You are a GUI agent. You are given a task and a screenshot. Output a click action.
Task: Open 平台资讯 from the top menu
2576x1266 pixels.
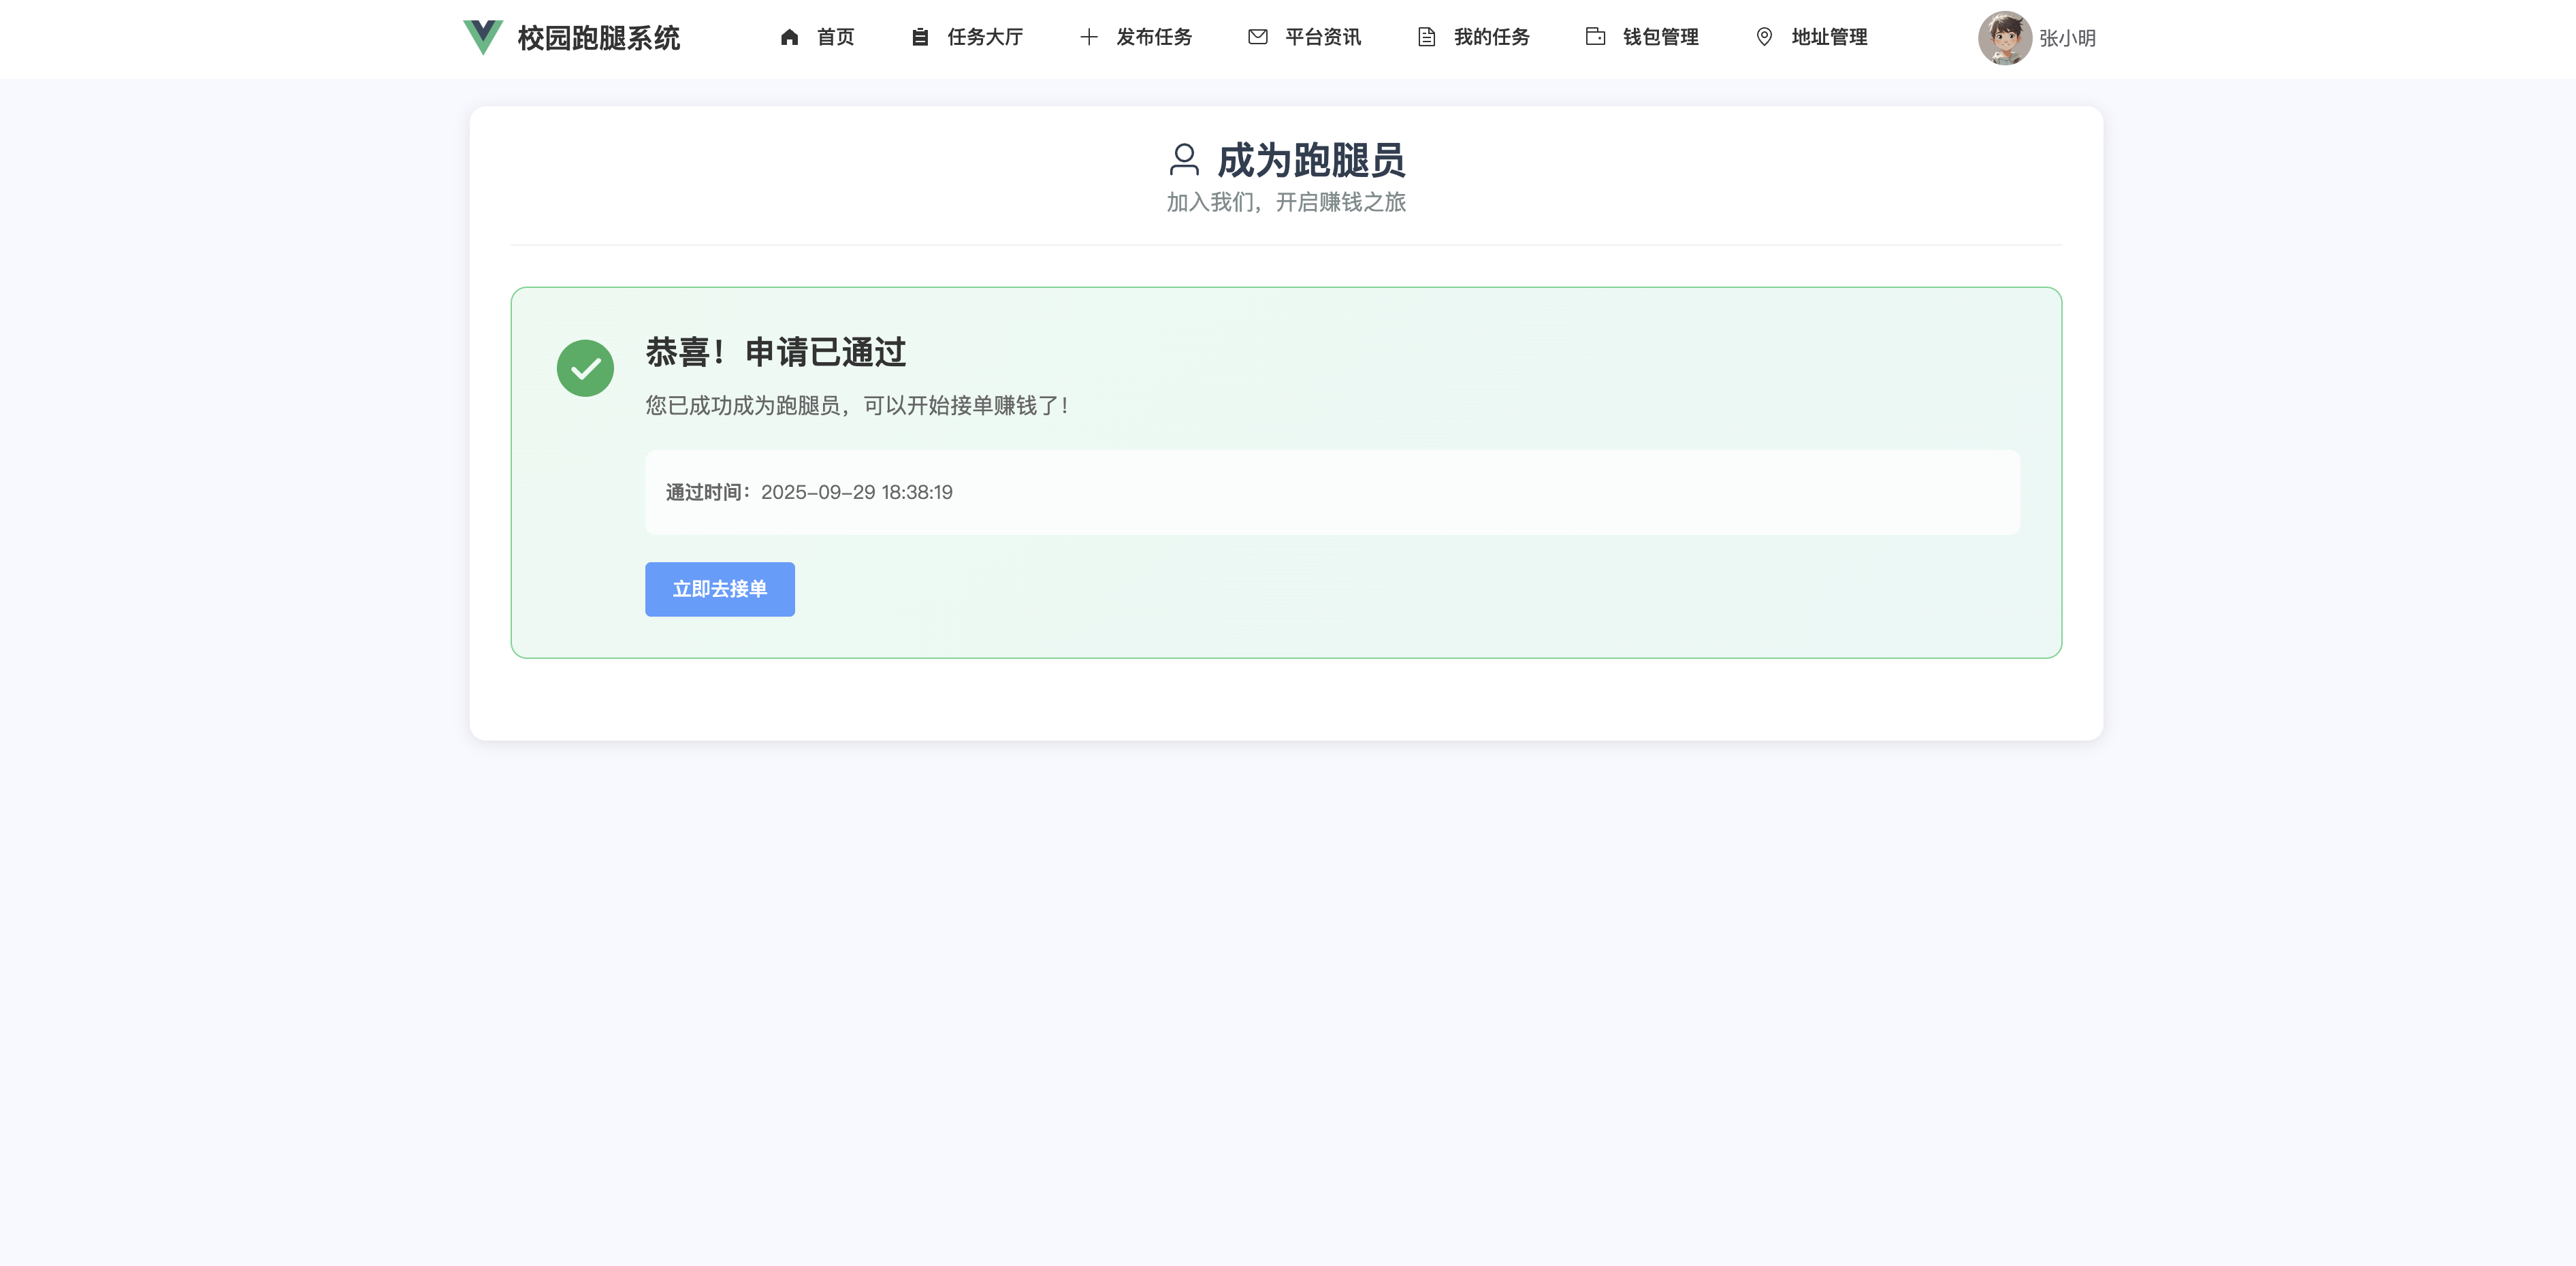tap(1322, 37)
